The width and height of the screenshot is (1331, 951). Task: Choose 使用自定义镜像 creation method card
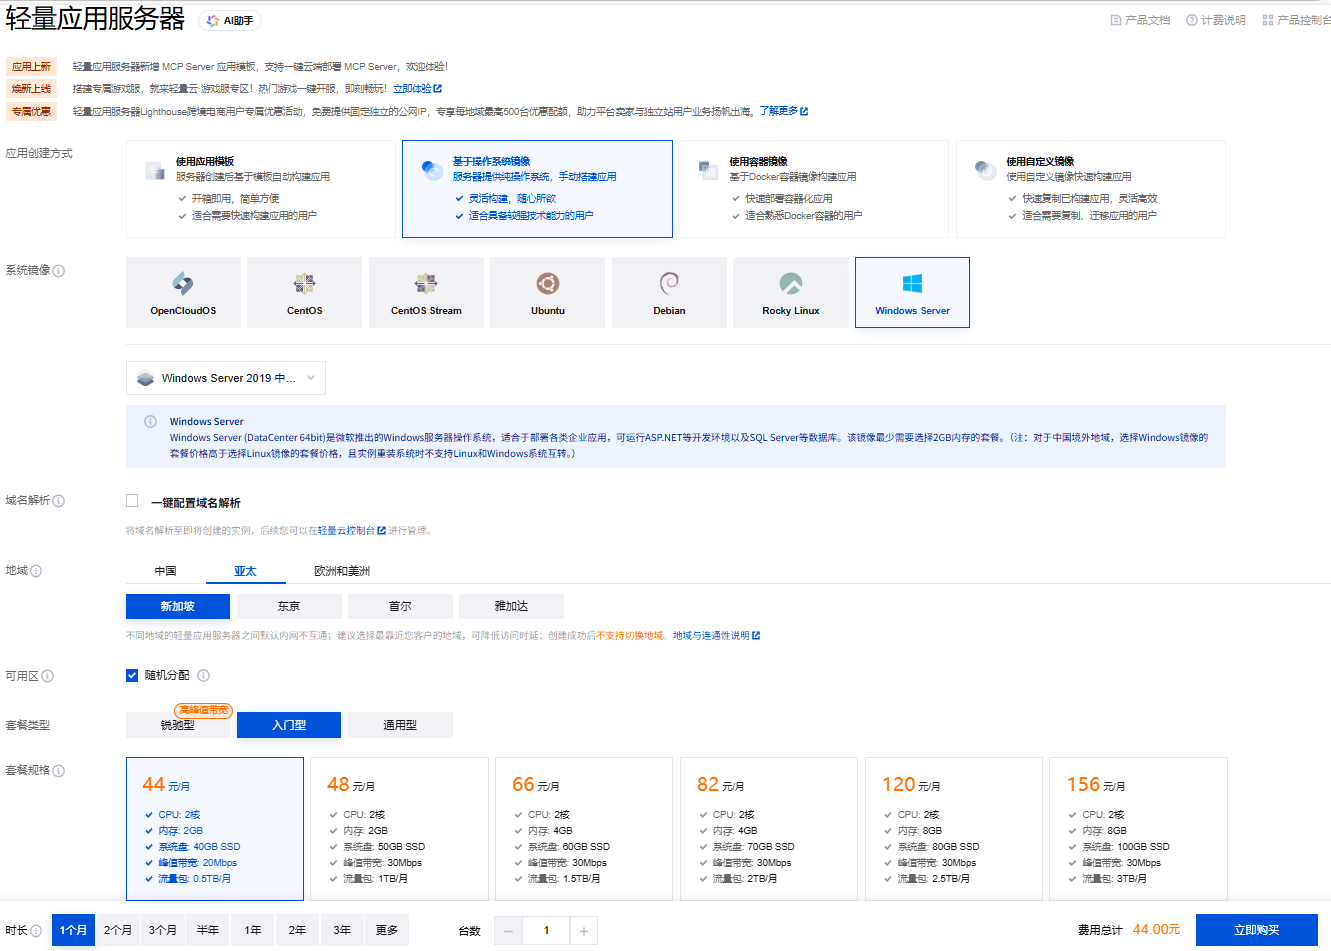click(x=1091, y=189)
